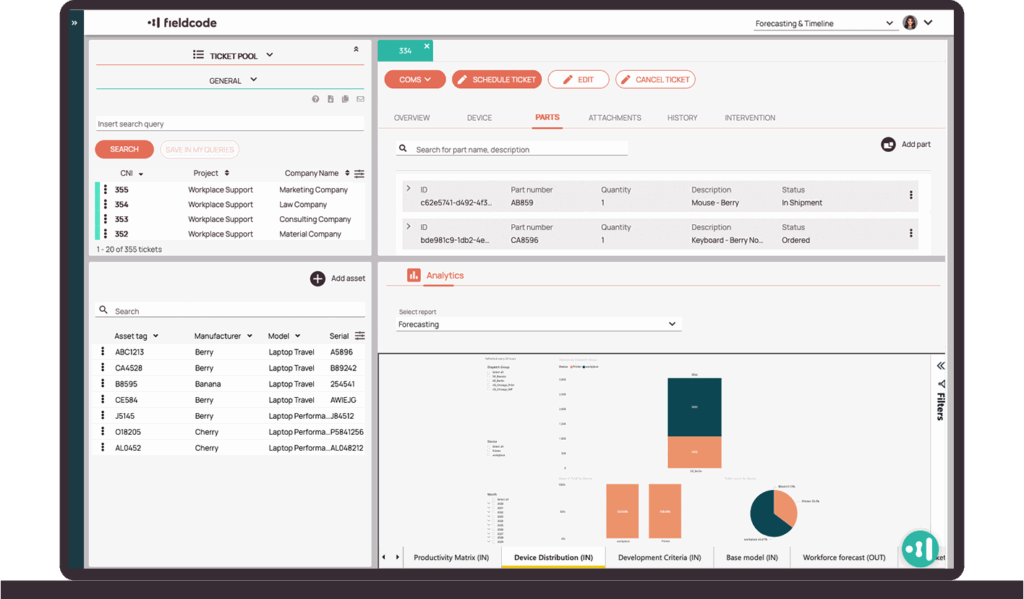This screenshot has width=1024, height=599.
Task: Click the Add part icon
Action: tap(888, 145)
